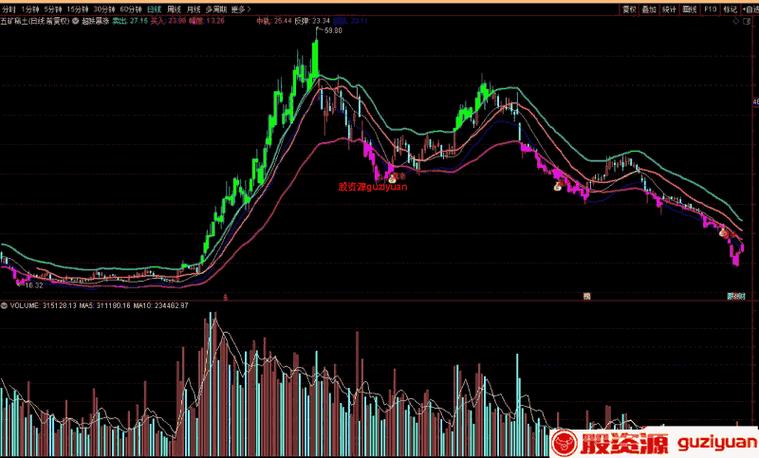Click the diamond icon at chart top-right
759x458 pixels.
tap(736, 21)
